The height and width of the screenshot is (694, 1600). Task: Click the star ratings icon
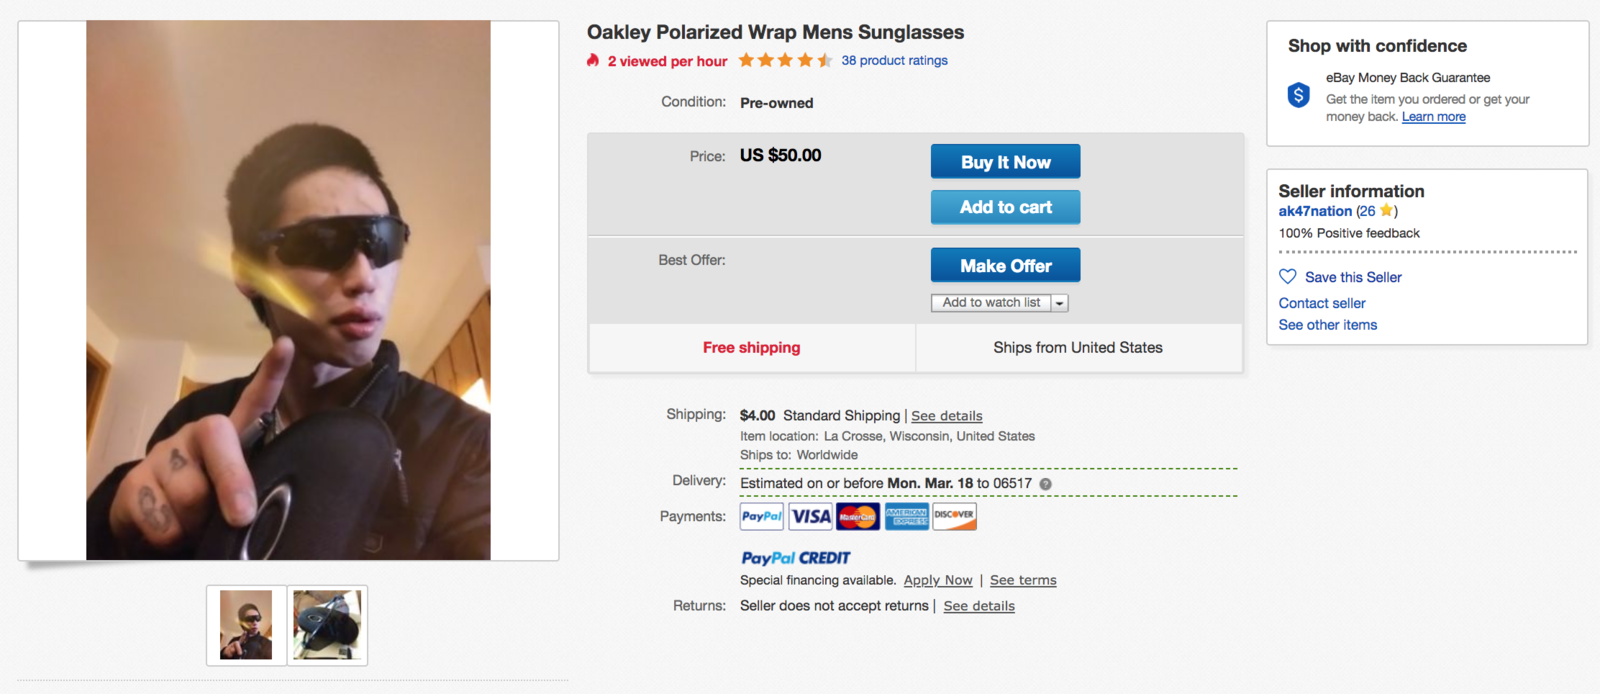click(x=785, y=61)
